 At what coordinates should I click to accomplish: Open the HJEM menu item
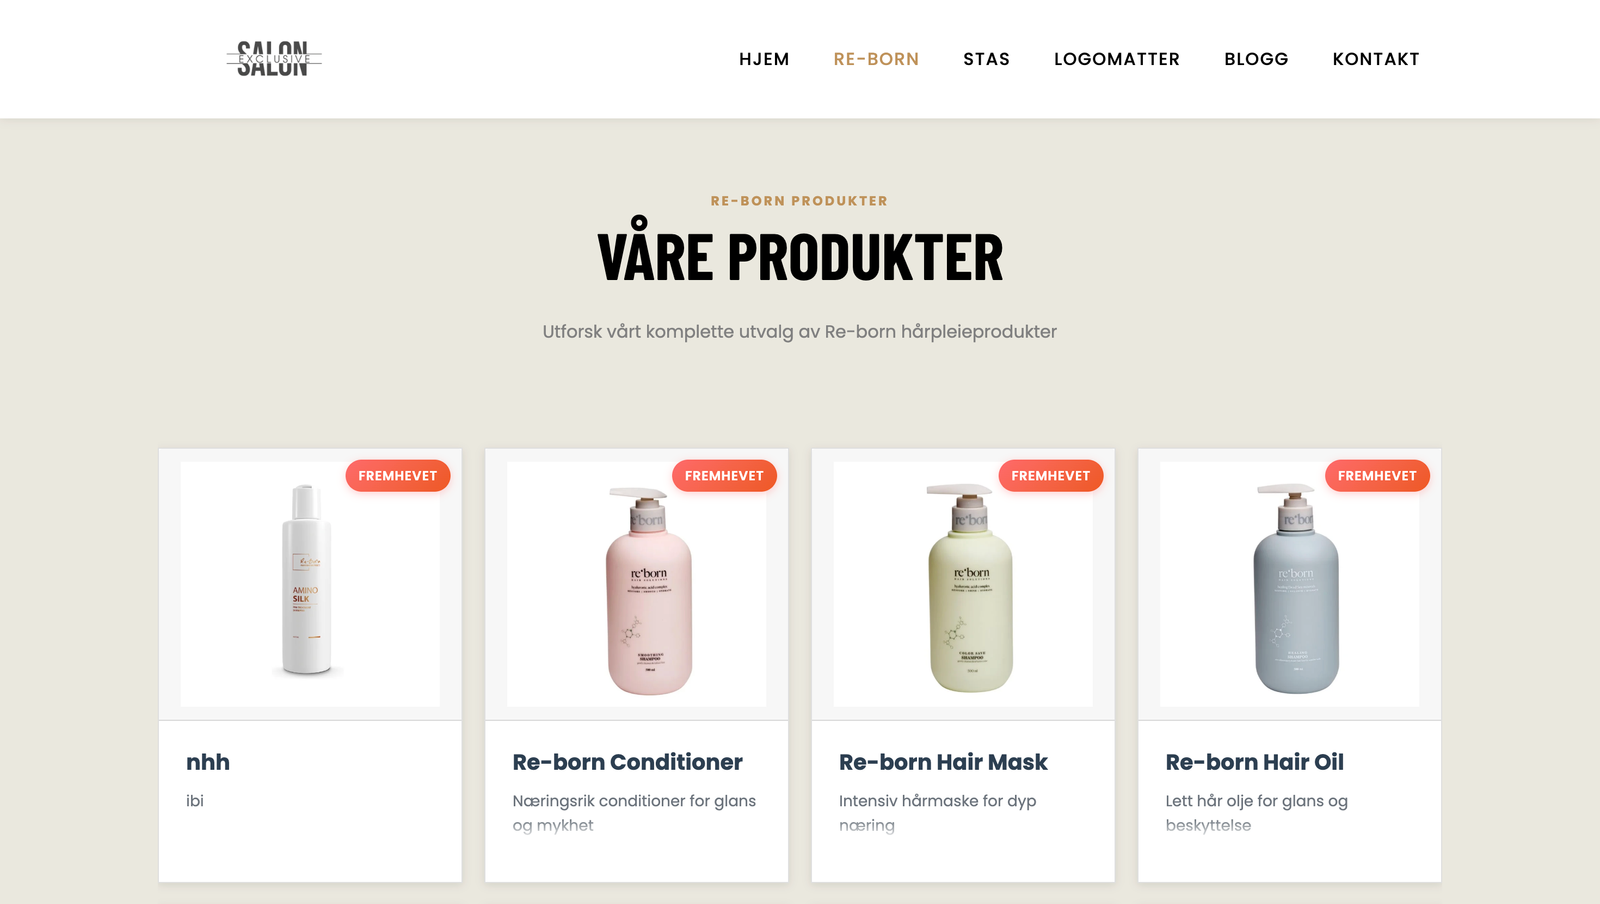pyautogui.click(x=764, y=59)
